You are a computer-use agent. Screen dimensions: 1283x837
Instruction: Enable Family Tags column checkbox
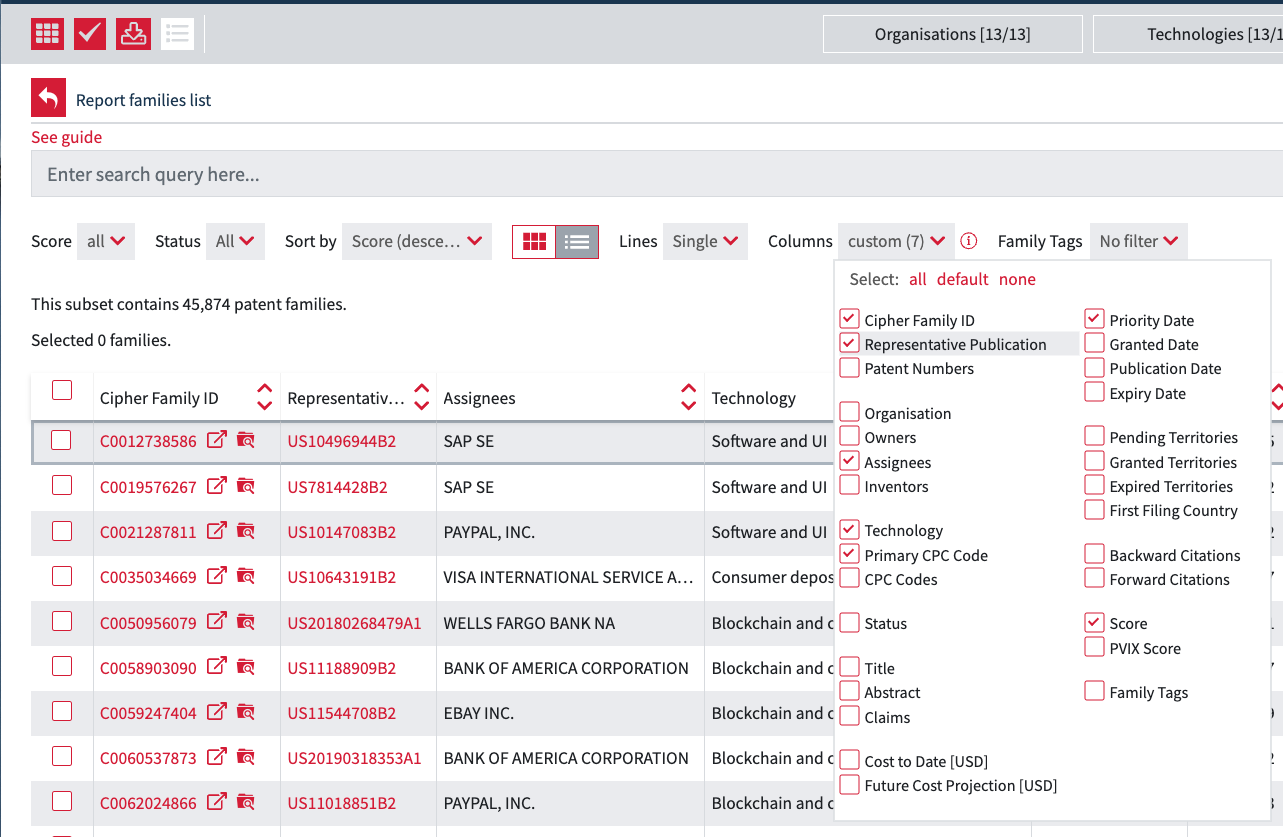1094,691
